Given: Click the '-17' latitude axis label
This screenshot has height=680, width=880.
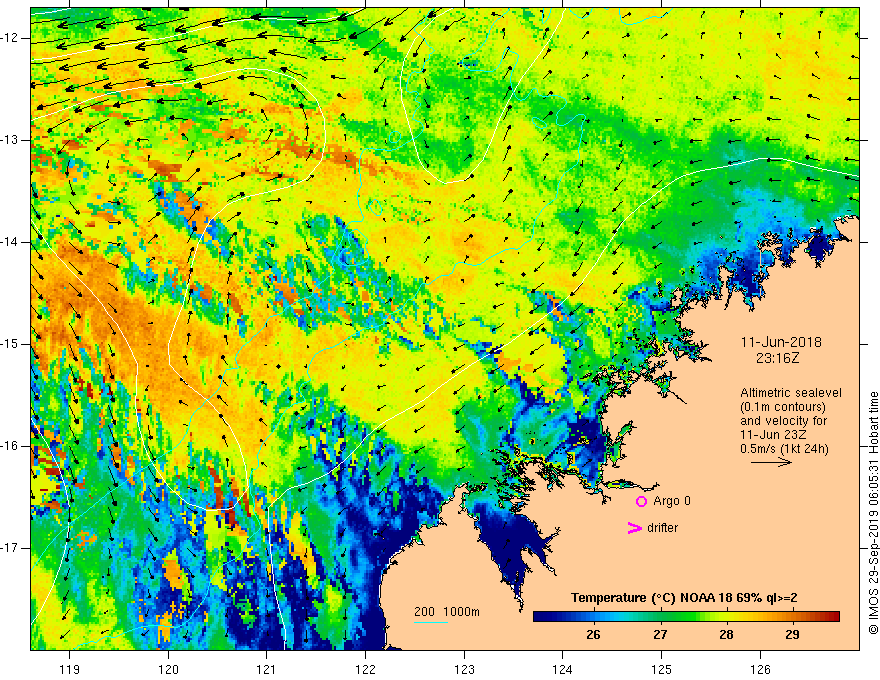Looking at the screenshot, I should click(10, 548).
